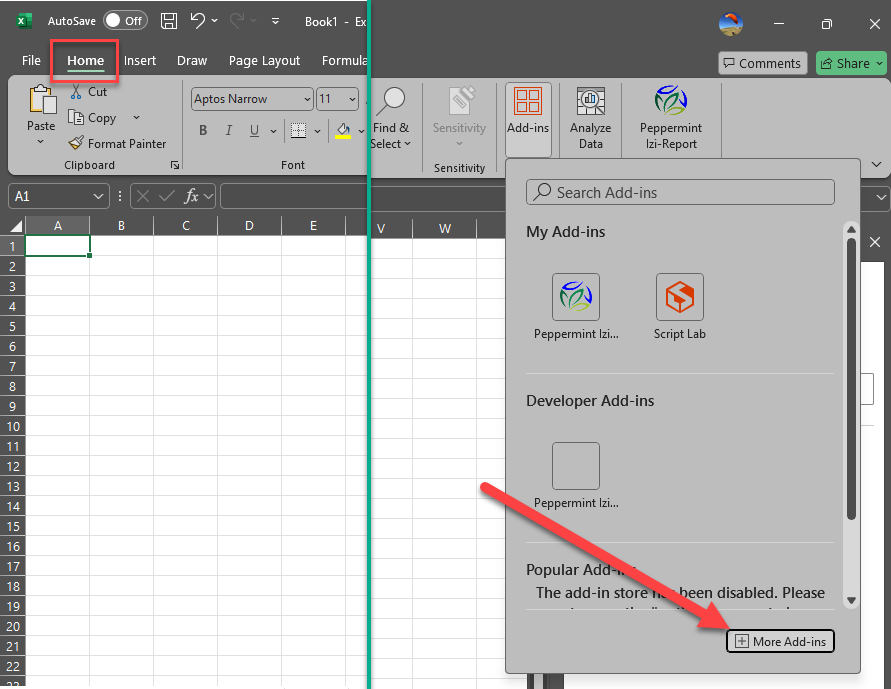This screenshot has height=689, width=891.
Task: Click the Find & Select magnifier
Action: click(x=391, y=101)
